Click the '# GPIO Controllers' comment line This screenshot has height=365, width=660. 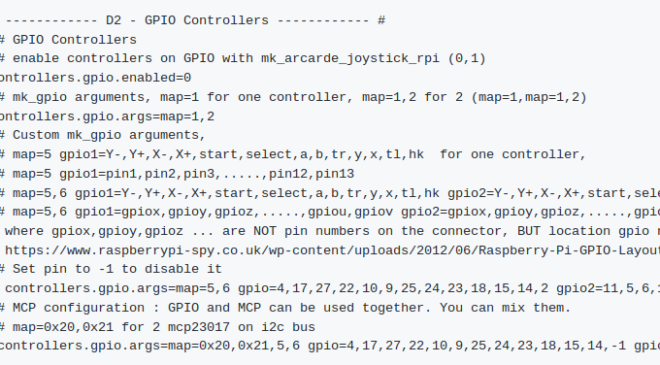pos(68,40)
